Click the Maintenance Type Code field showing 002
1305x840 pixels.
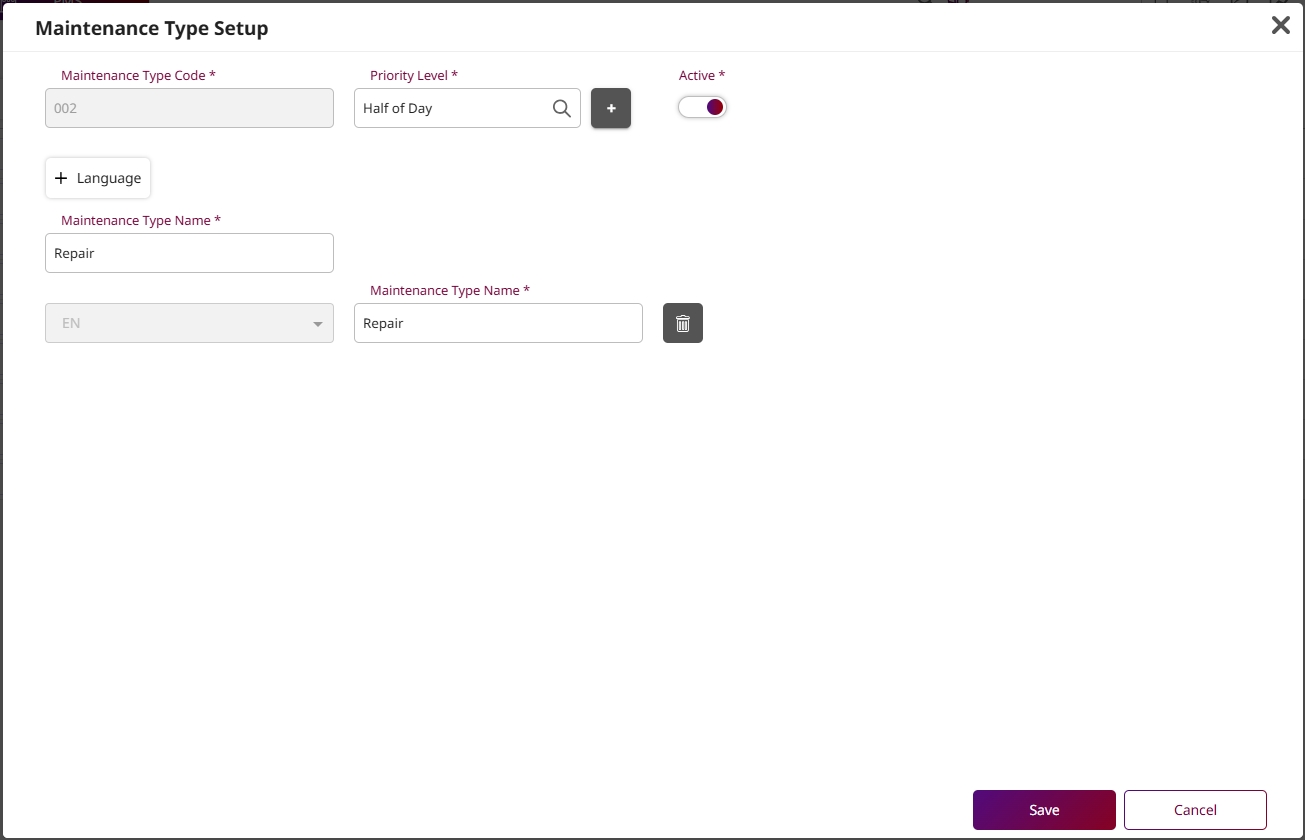189,108
